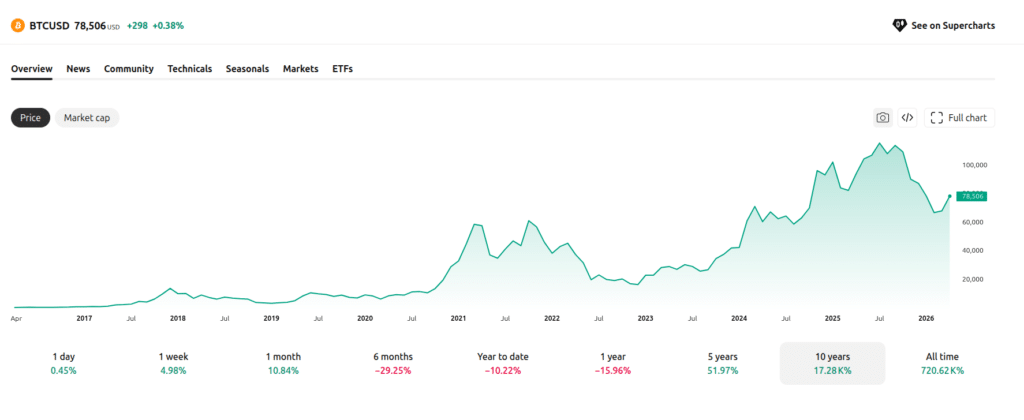1024x420 pixels.
Task: Open the Seasonals tab
Action: coord(247,69)
